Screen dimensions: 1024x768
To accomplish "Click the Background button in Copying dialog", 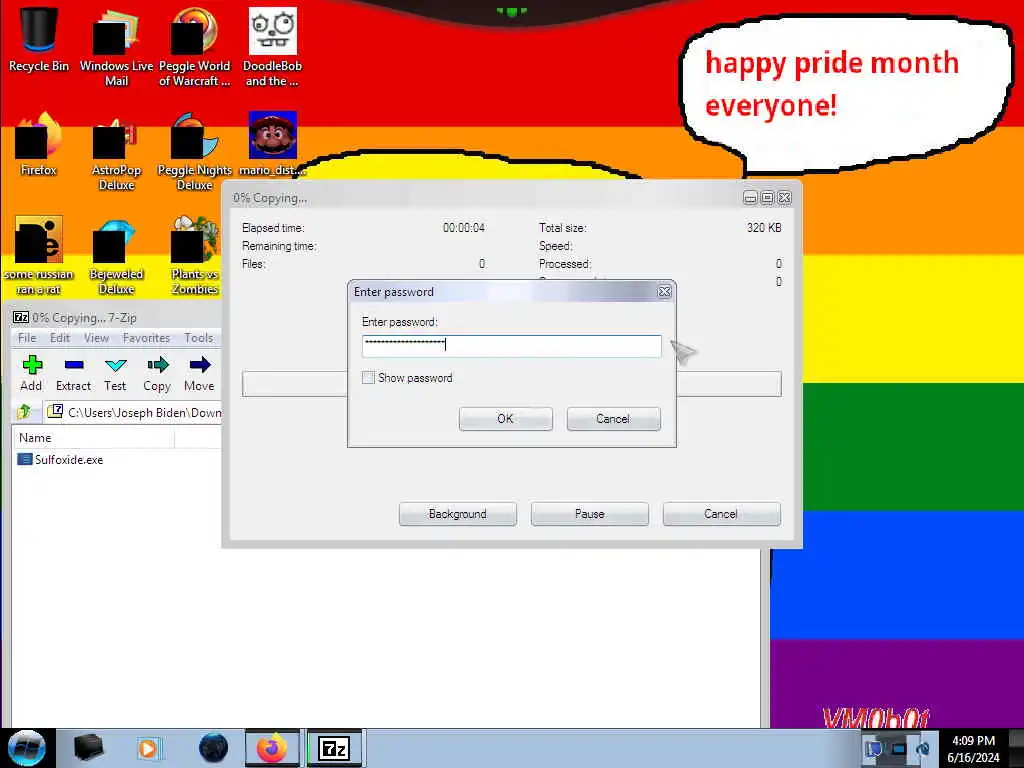I will [457, 514].
